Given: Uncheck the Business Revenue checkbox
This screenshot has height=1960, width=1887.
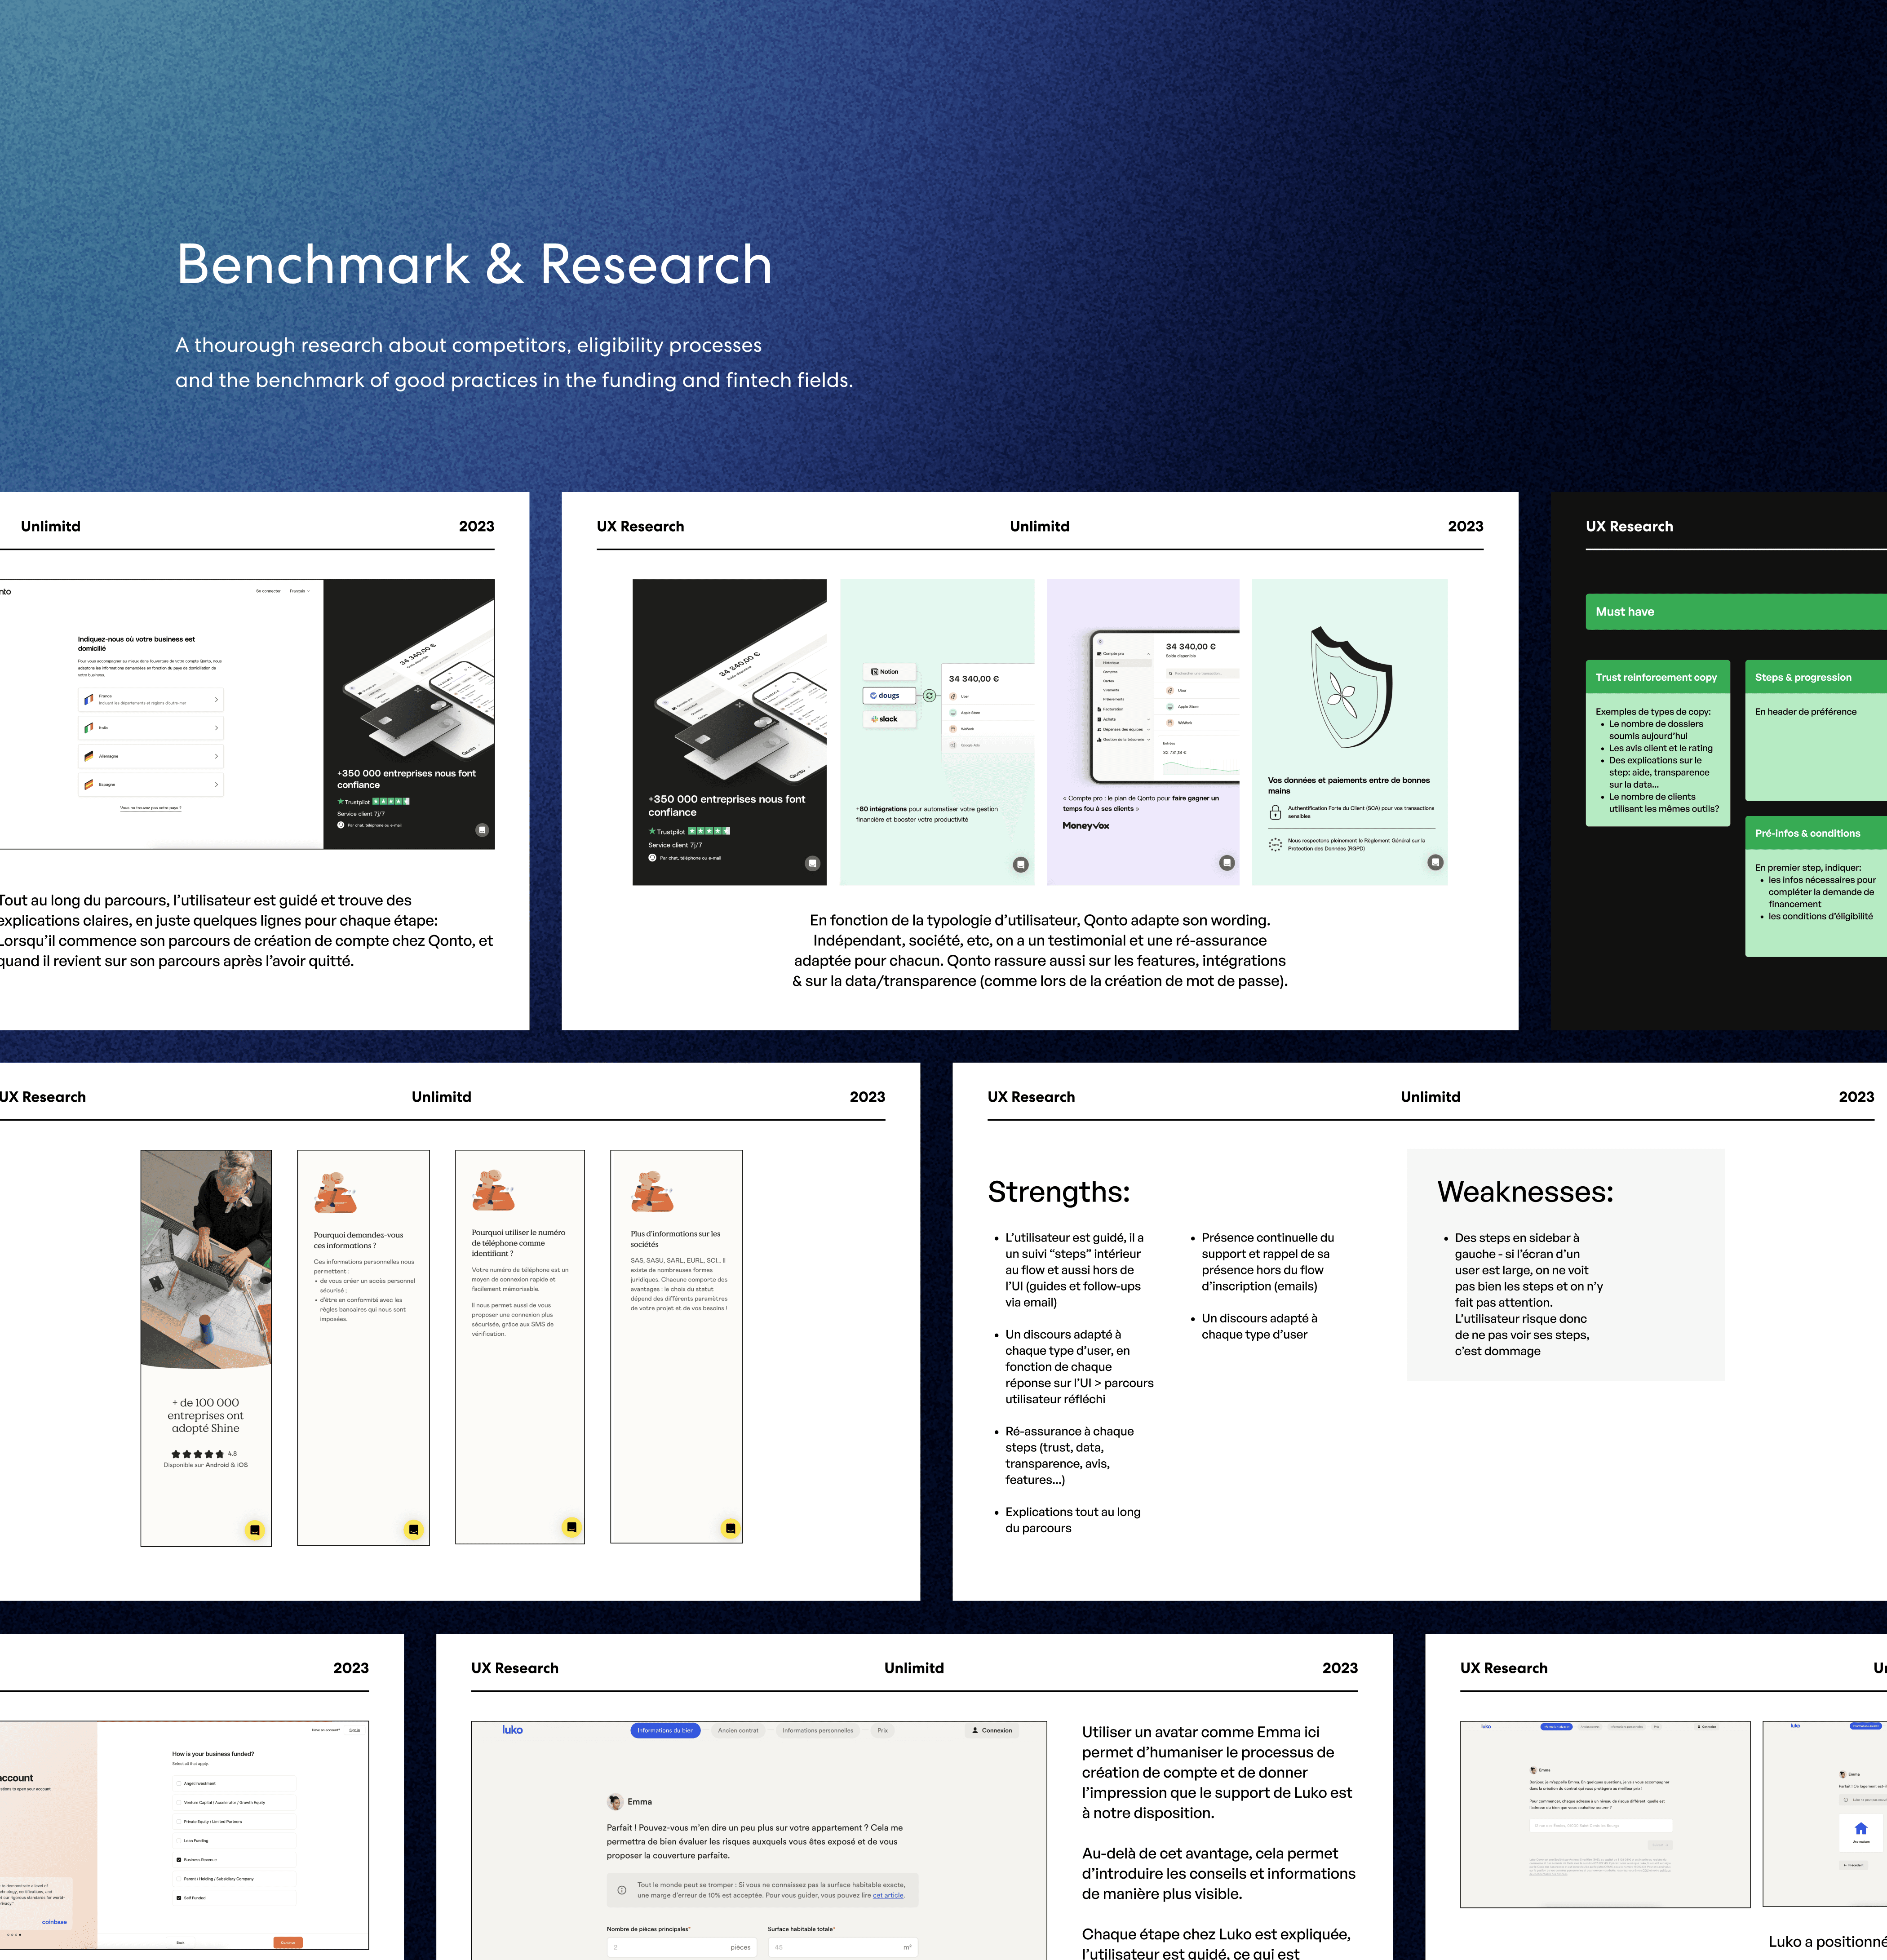Looking at the screenshot, I should click(x=179, y=1860).
